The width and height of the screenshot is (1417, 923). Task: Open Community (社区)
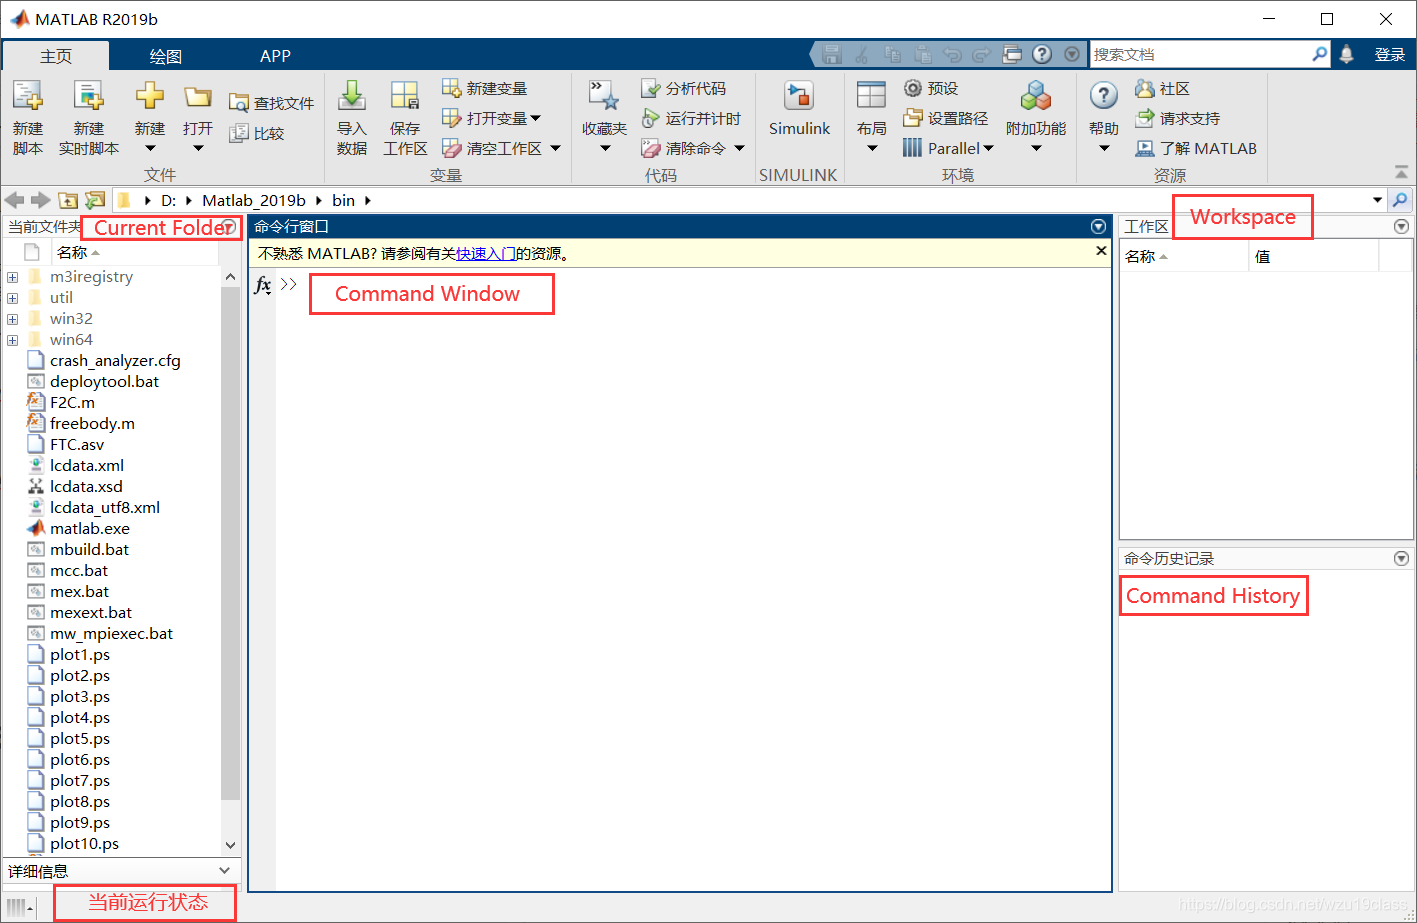pyautogui.click(x=1163, y=88)
